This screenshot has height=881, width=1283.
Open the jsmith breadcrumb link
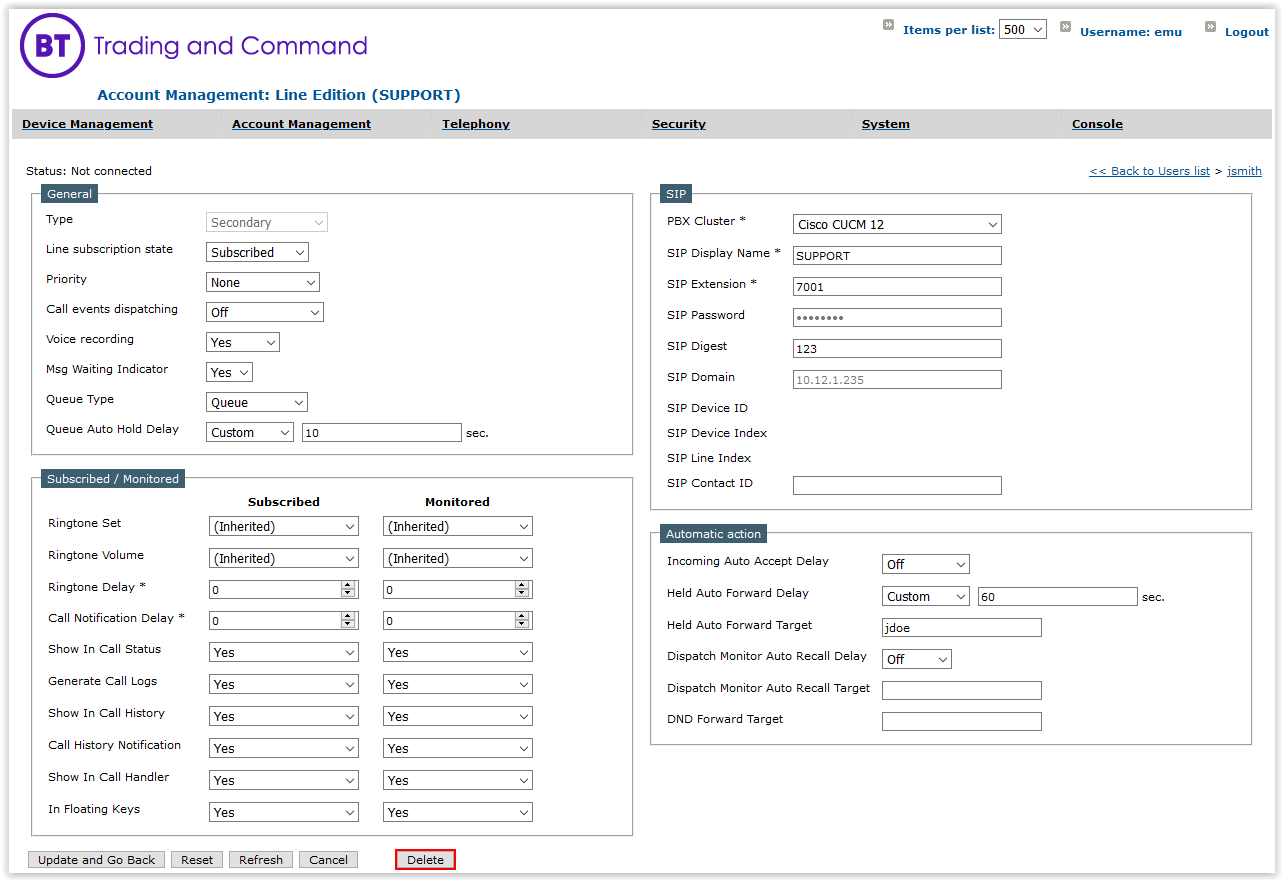point(1244,171)
